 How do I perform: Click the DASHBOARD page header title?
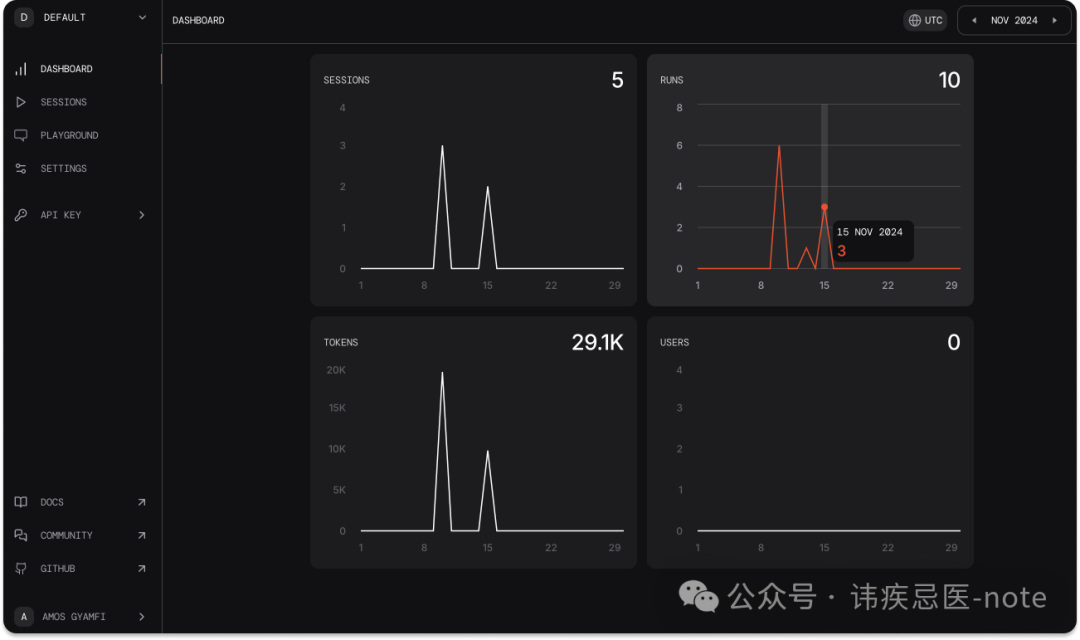[198, 21]
